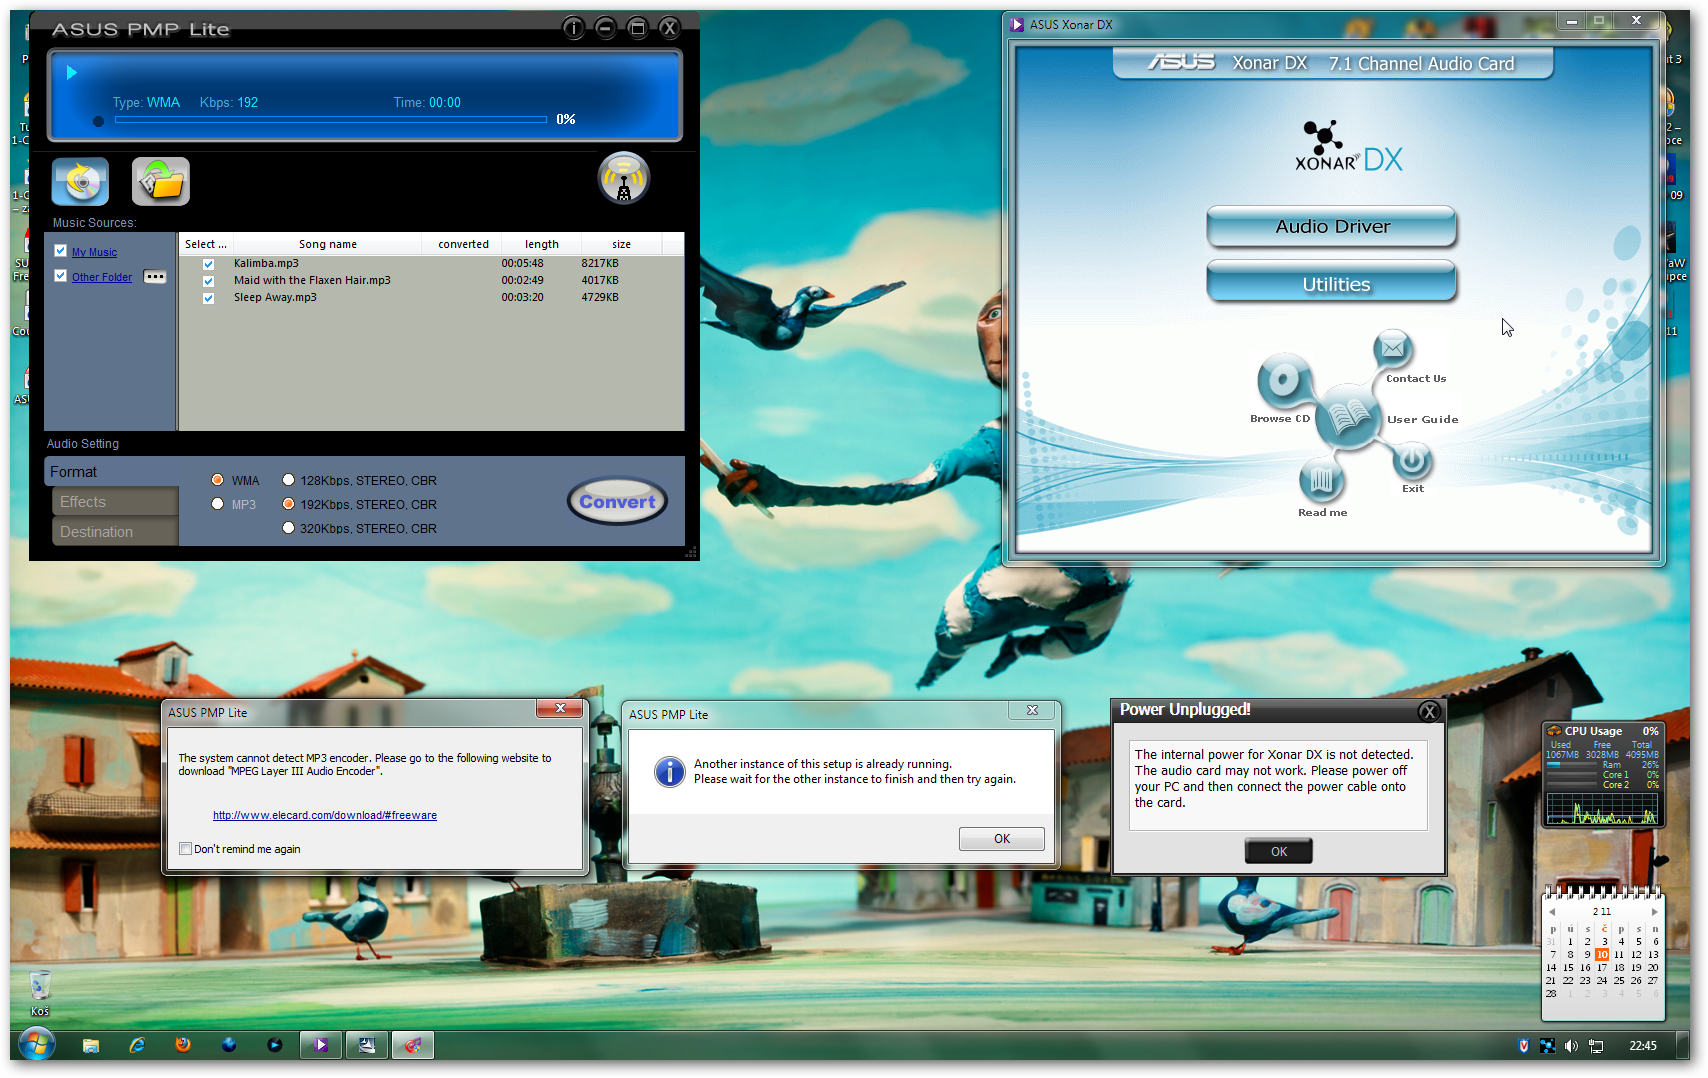
Task: Open the volume speaker tray icon
Action: coord(1571,1046)
